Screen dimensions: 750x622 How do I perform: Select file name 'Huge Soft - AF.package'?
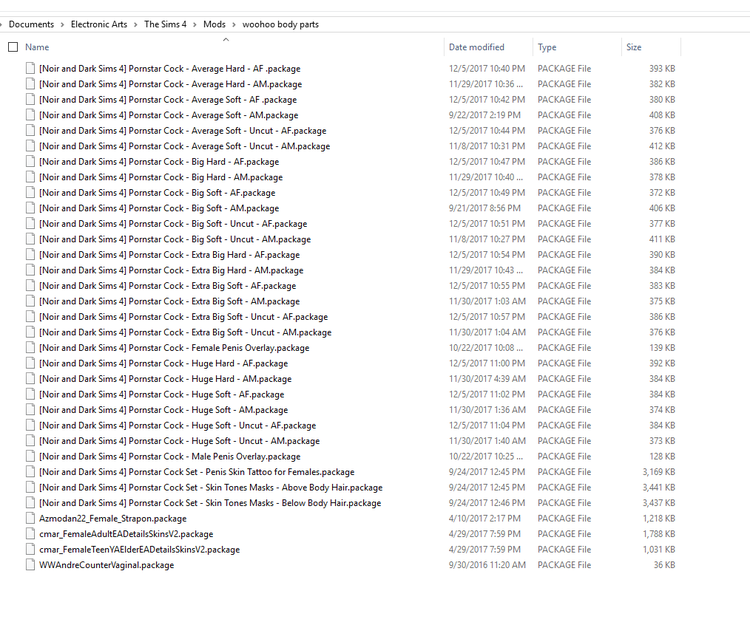162,394
